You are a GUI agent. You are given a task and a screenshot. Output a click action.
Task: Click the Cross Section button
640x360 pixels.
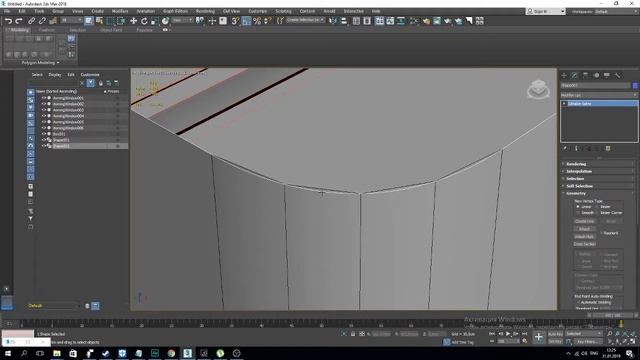pyautogui.click(x=584, y=244)
